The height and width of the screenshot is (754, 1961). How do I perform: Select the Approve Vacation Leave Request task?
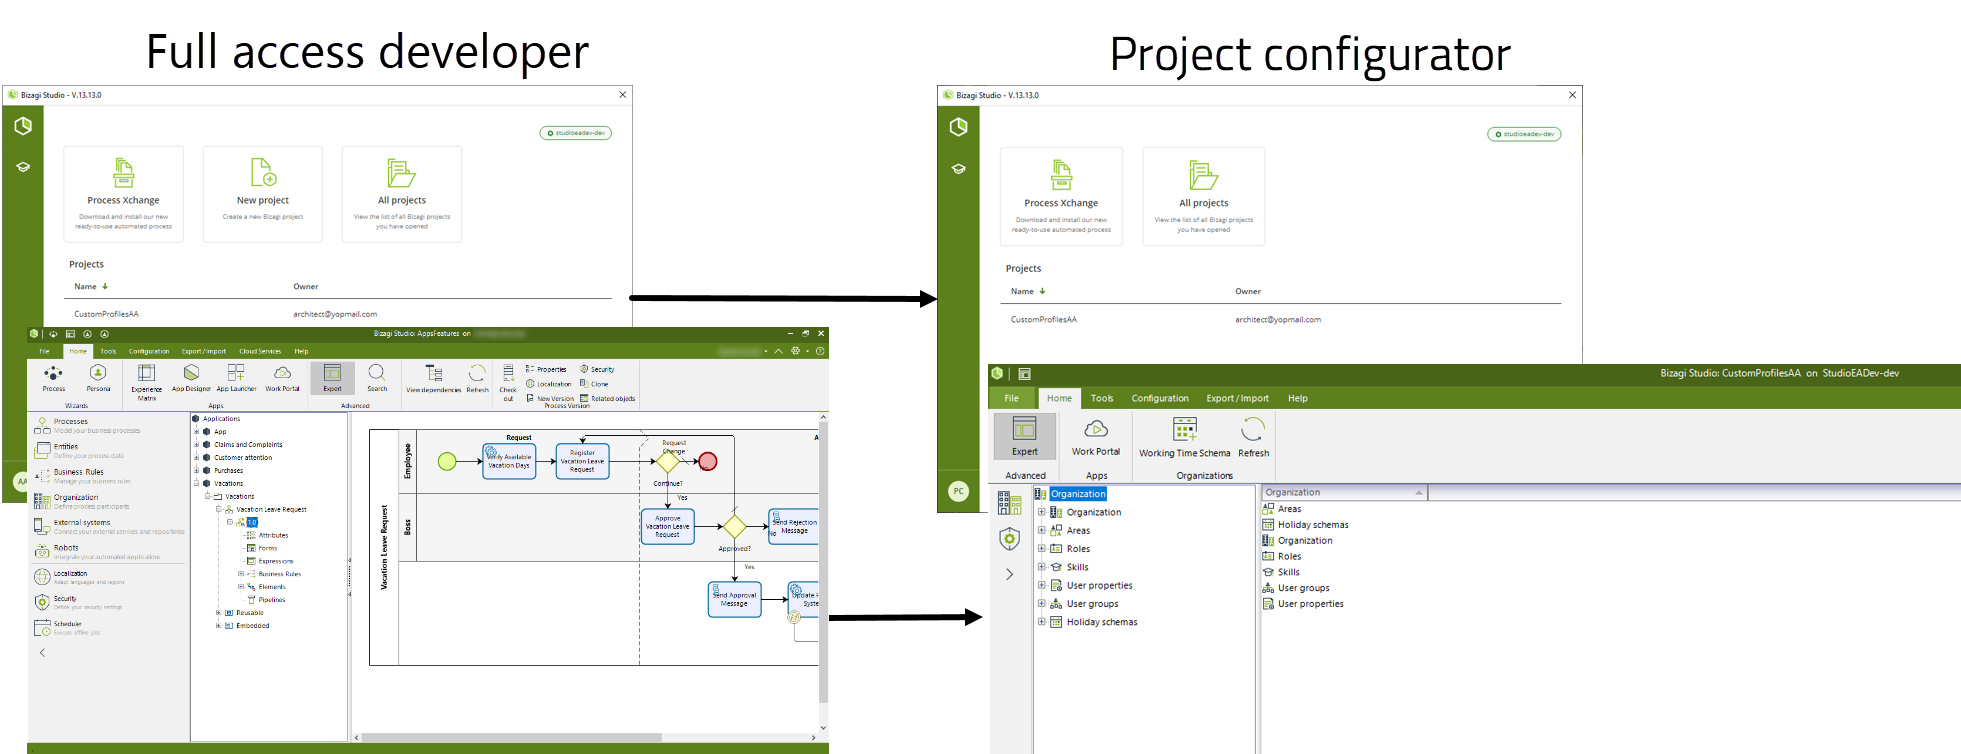[x=667, y=526]
